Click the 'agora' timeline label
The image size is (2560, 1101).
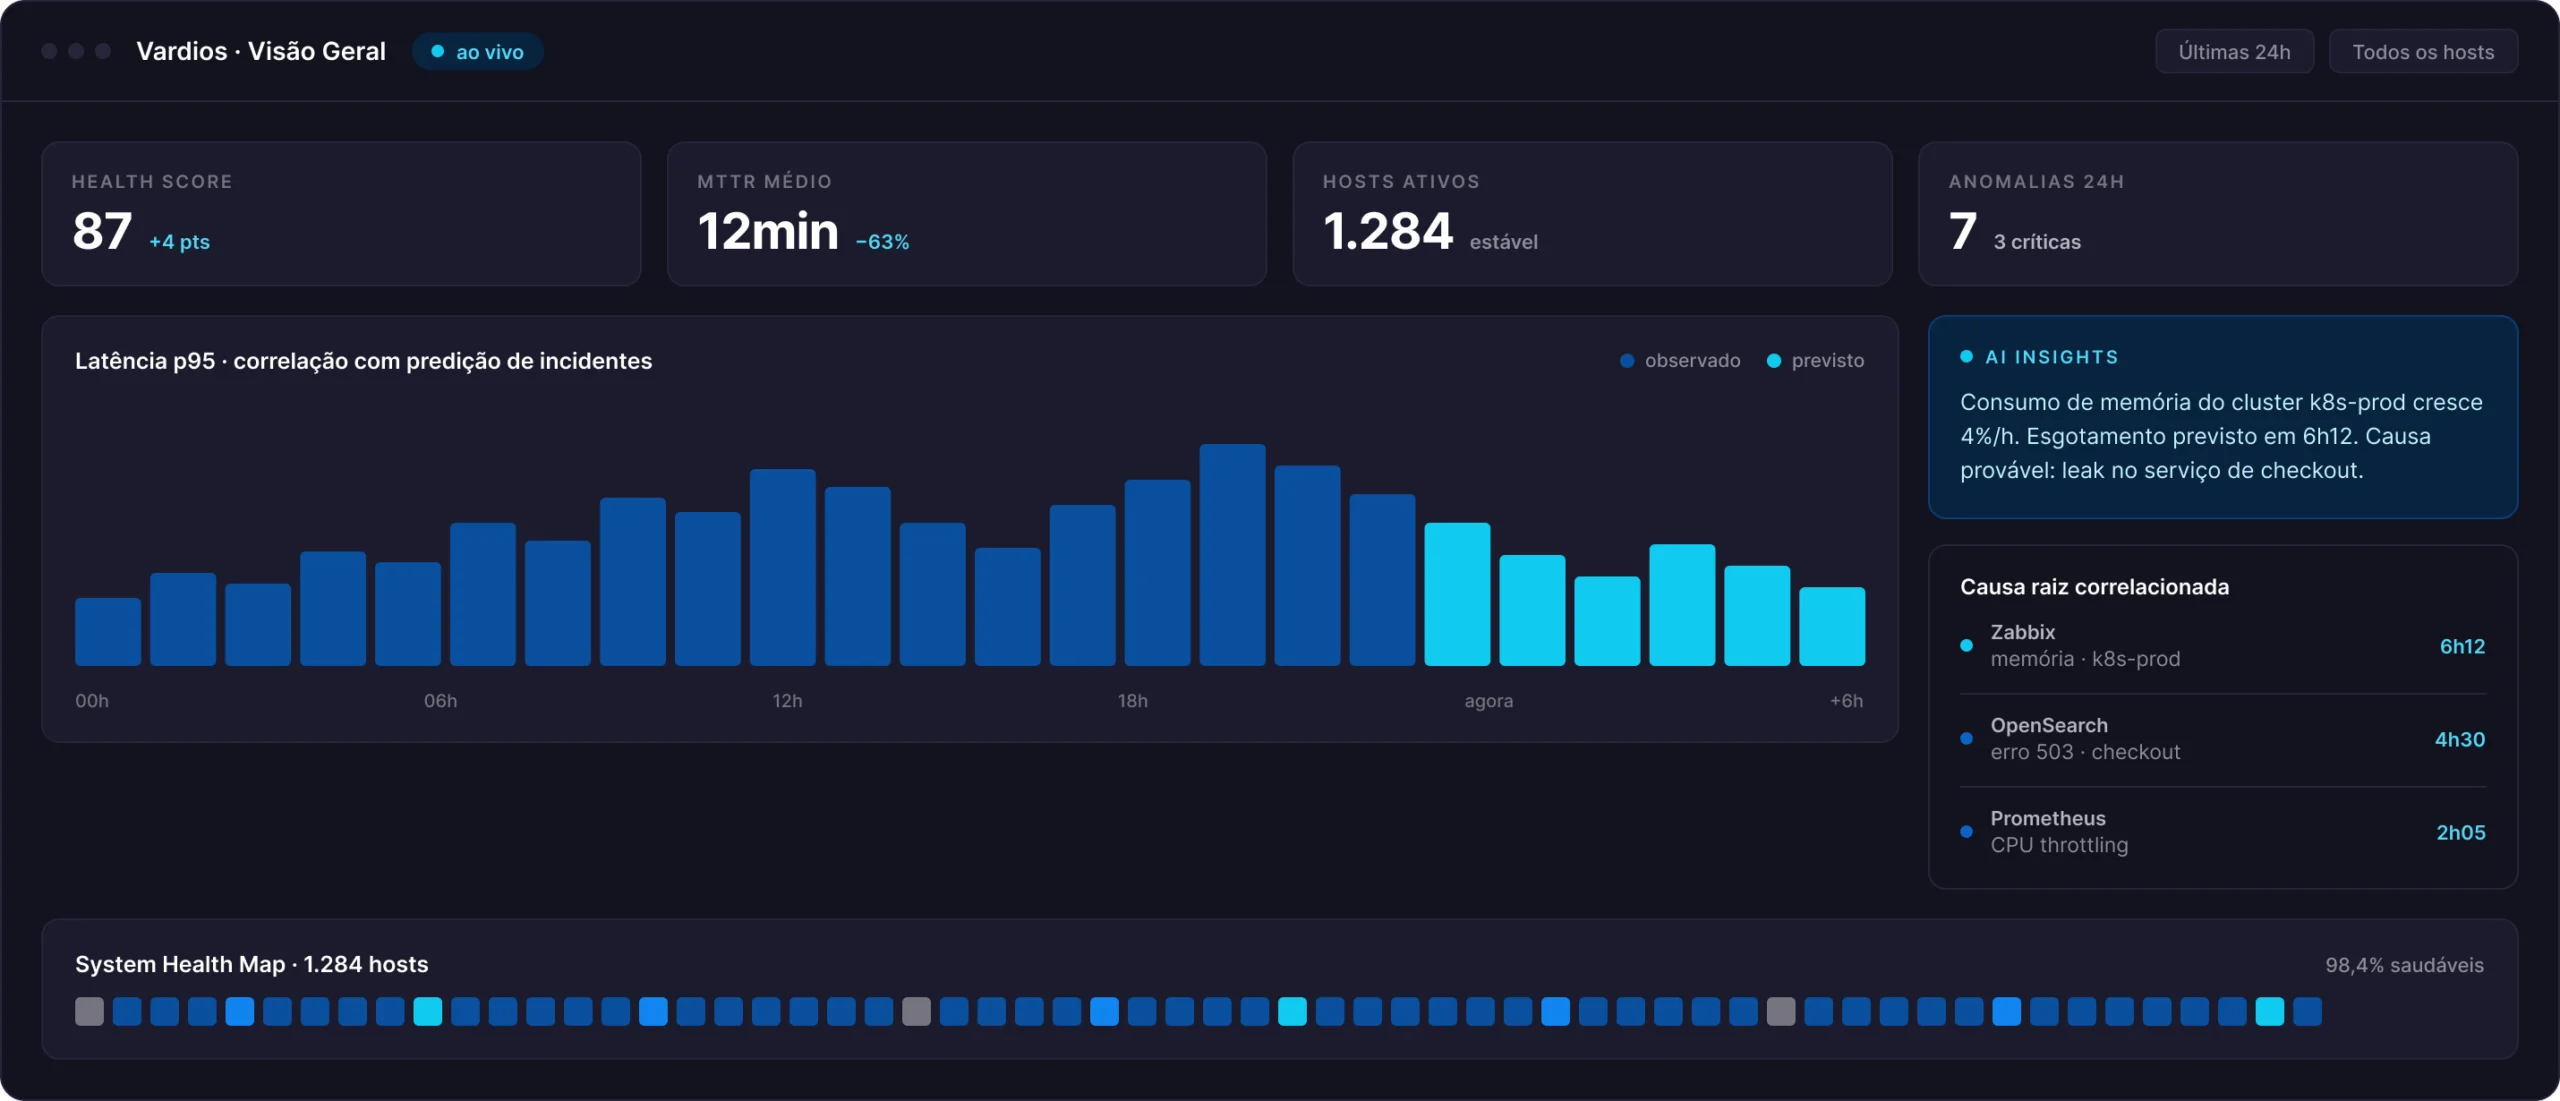pos(1488,701)
